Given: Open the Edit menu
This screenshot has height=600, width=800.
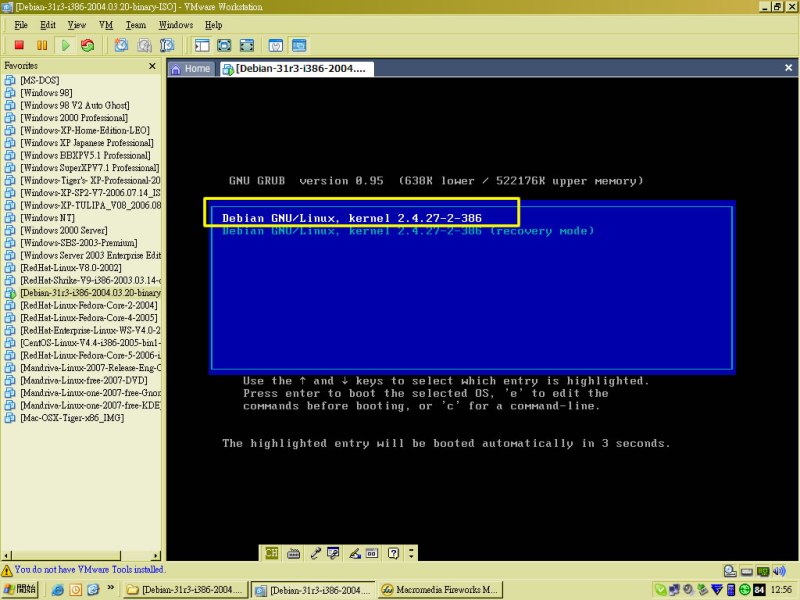Looking at the screenshot, I should pos(48,25).
